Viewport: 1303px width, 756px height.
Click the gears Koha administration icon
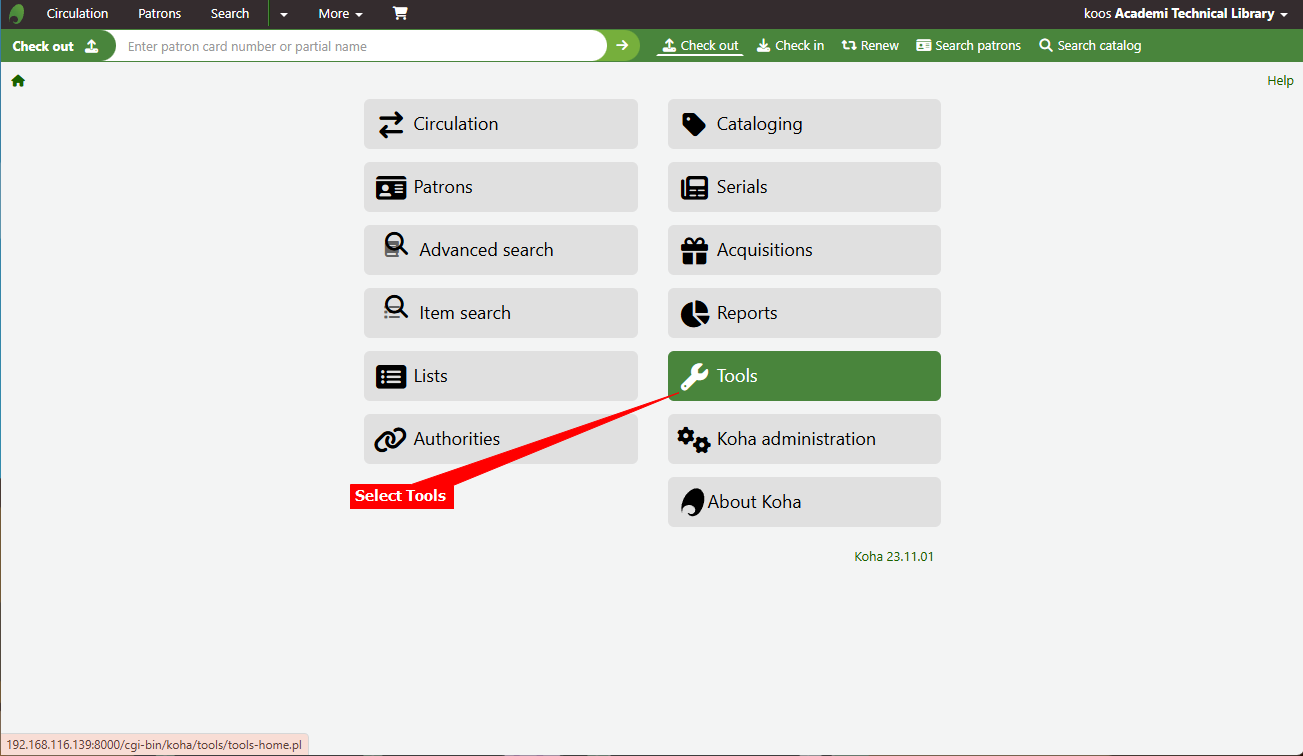point(693,439)
